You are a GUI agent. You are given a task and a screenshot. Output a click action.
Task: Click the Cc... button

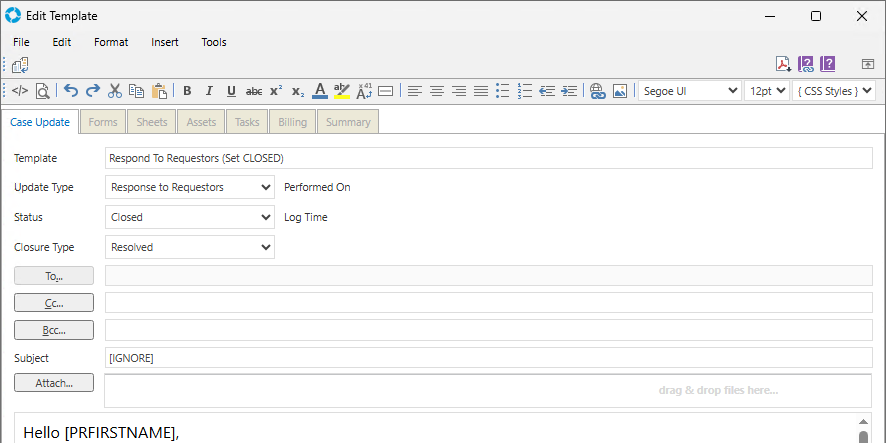54,303
